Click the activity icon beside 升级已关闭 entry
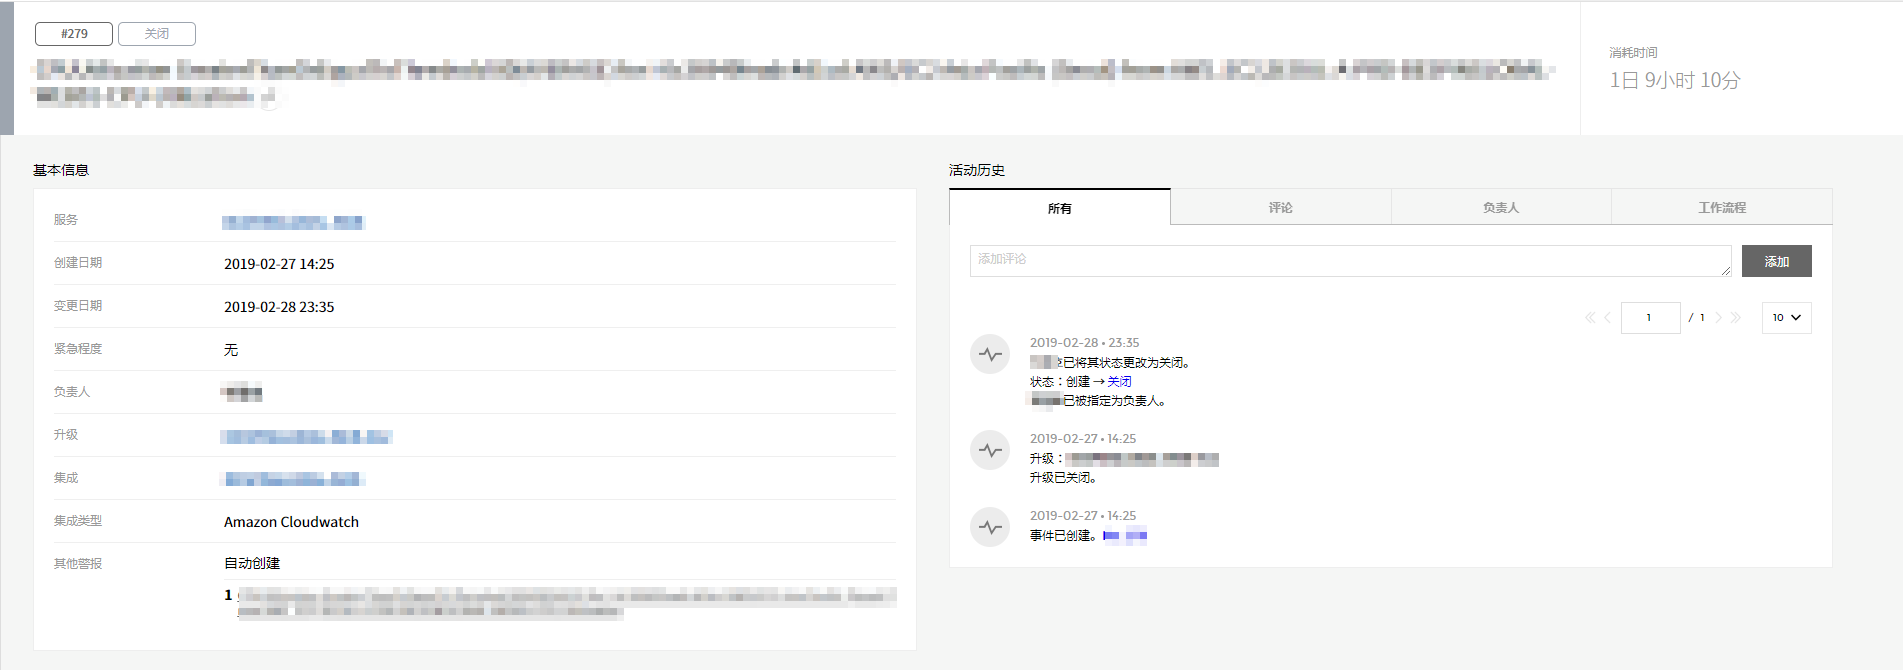The image size is (1903, 670). [x=990, y=450]
